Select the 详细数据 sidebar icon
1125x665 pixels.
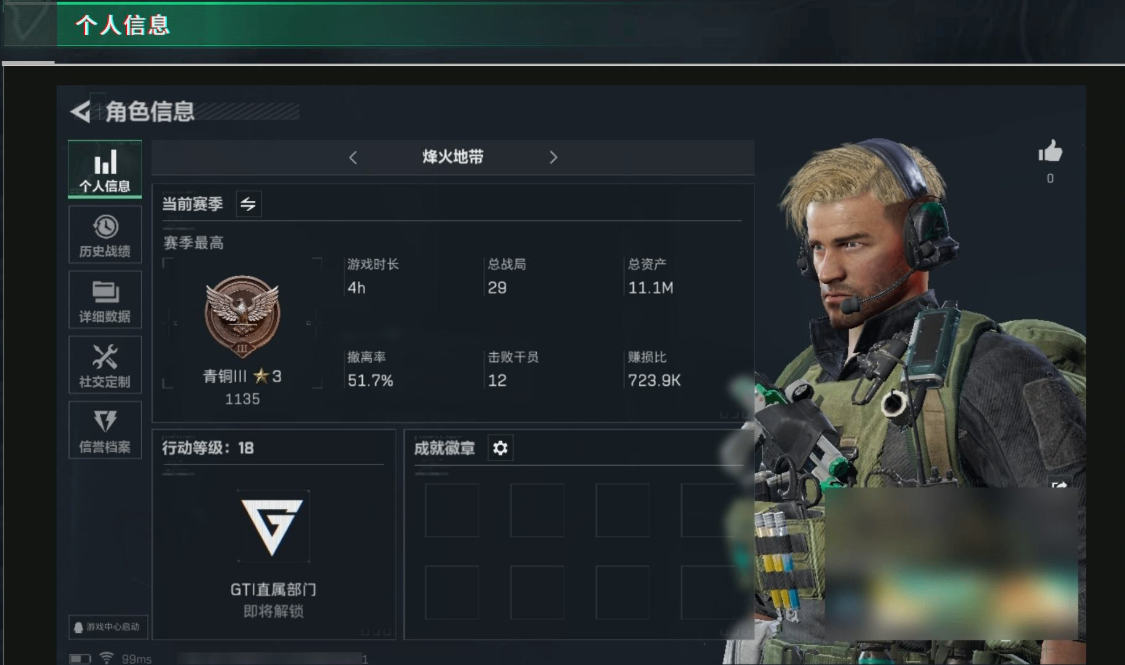click(105, 300)
